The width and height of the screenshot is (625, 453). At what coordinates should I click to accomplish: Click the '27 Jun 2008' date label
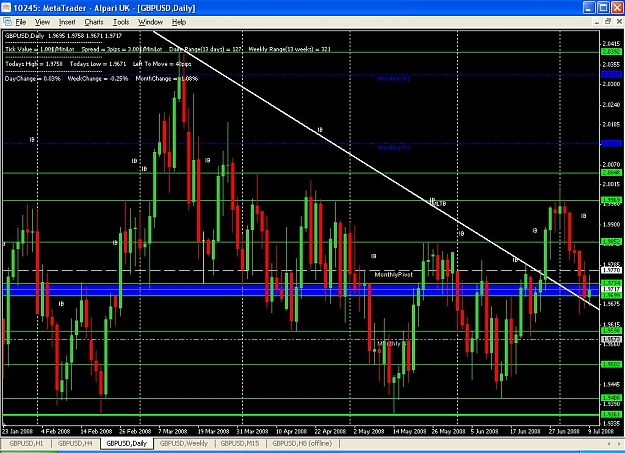point(564,431)
